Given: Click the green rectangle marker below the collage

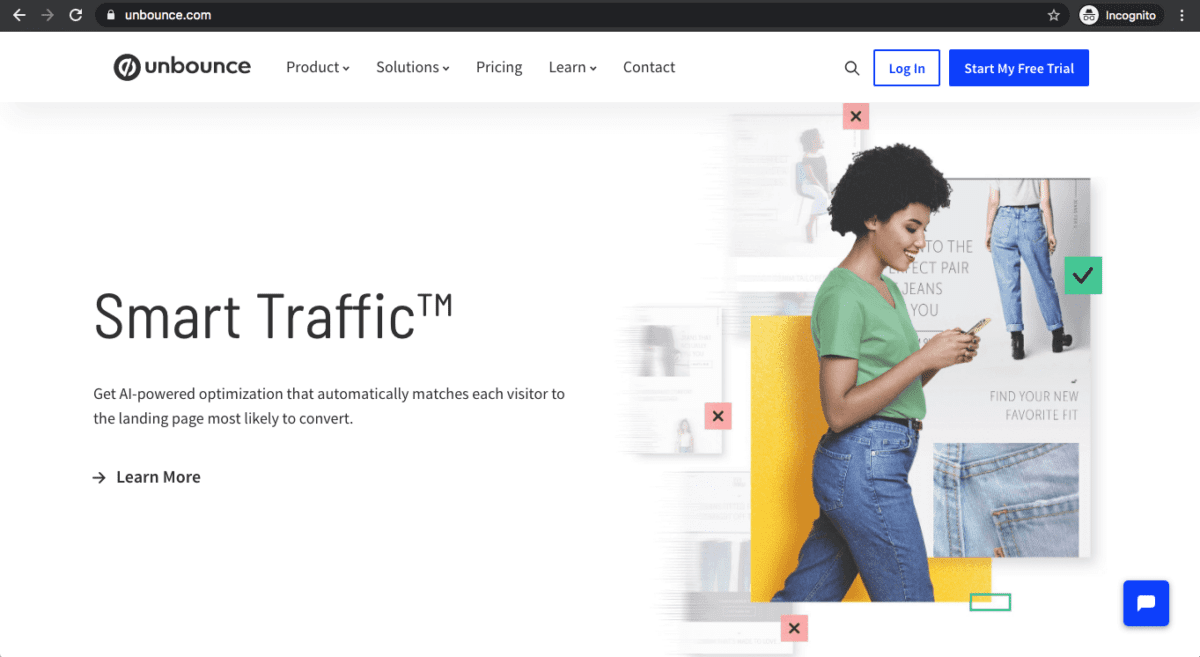Looking at the screenshot, I should (990, 602).
